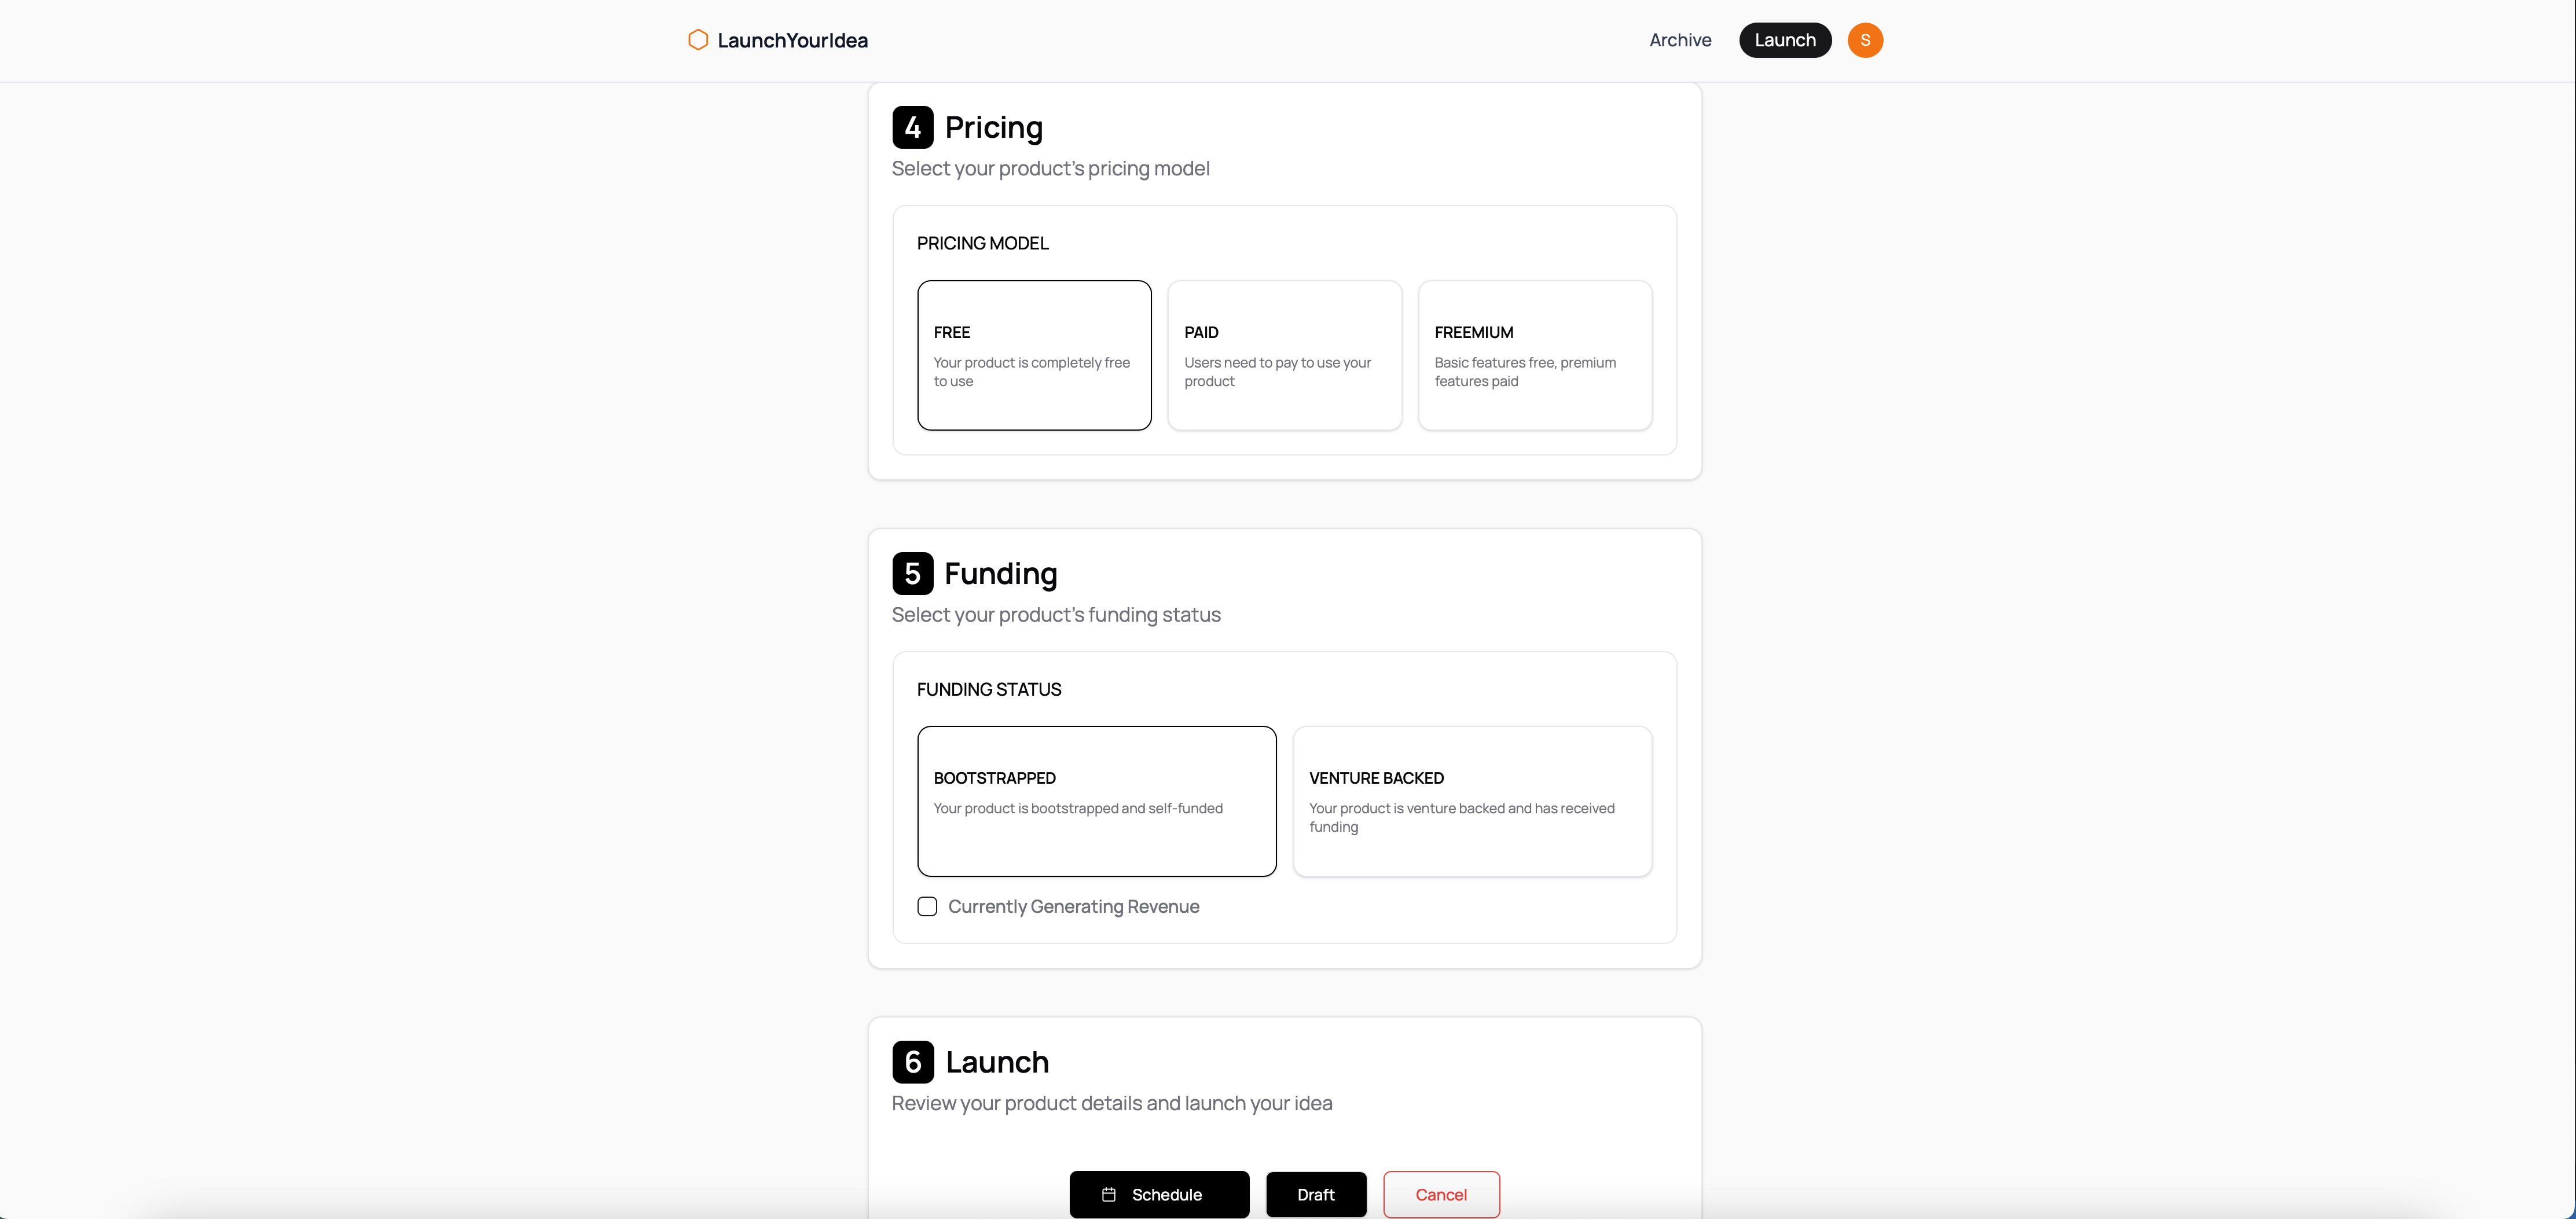Click the FUNDING STATUS label
The image size is (2576, 1219).
coord(989,689)
